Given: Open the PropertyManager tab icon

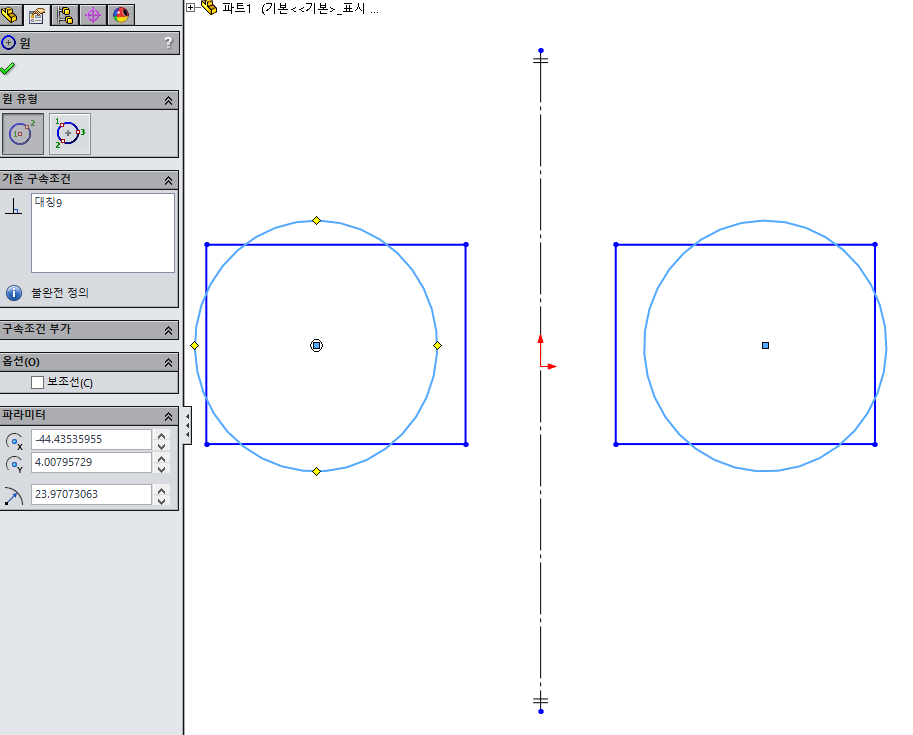Looking at the screenshot, I should [37, 15].
